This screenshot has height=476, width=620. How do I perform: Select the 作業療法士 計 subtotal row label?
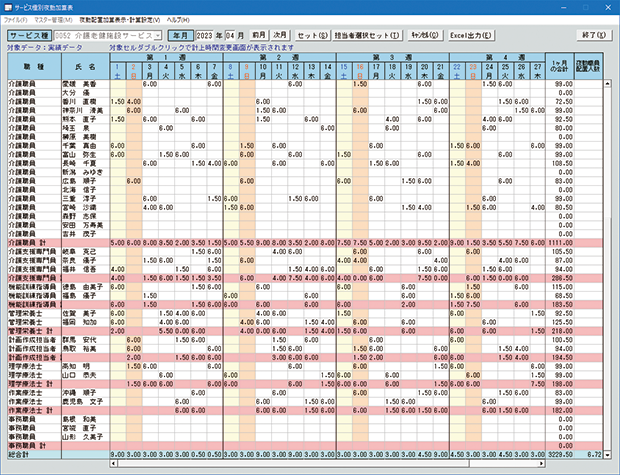pos(34,410)
